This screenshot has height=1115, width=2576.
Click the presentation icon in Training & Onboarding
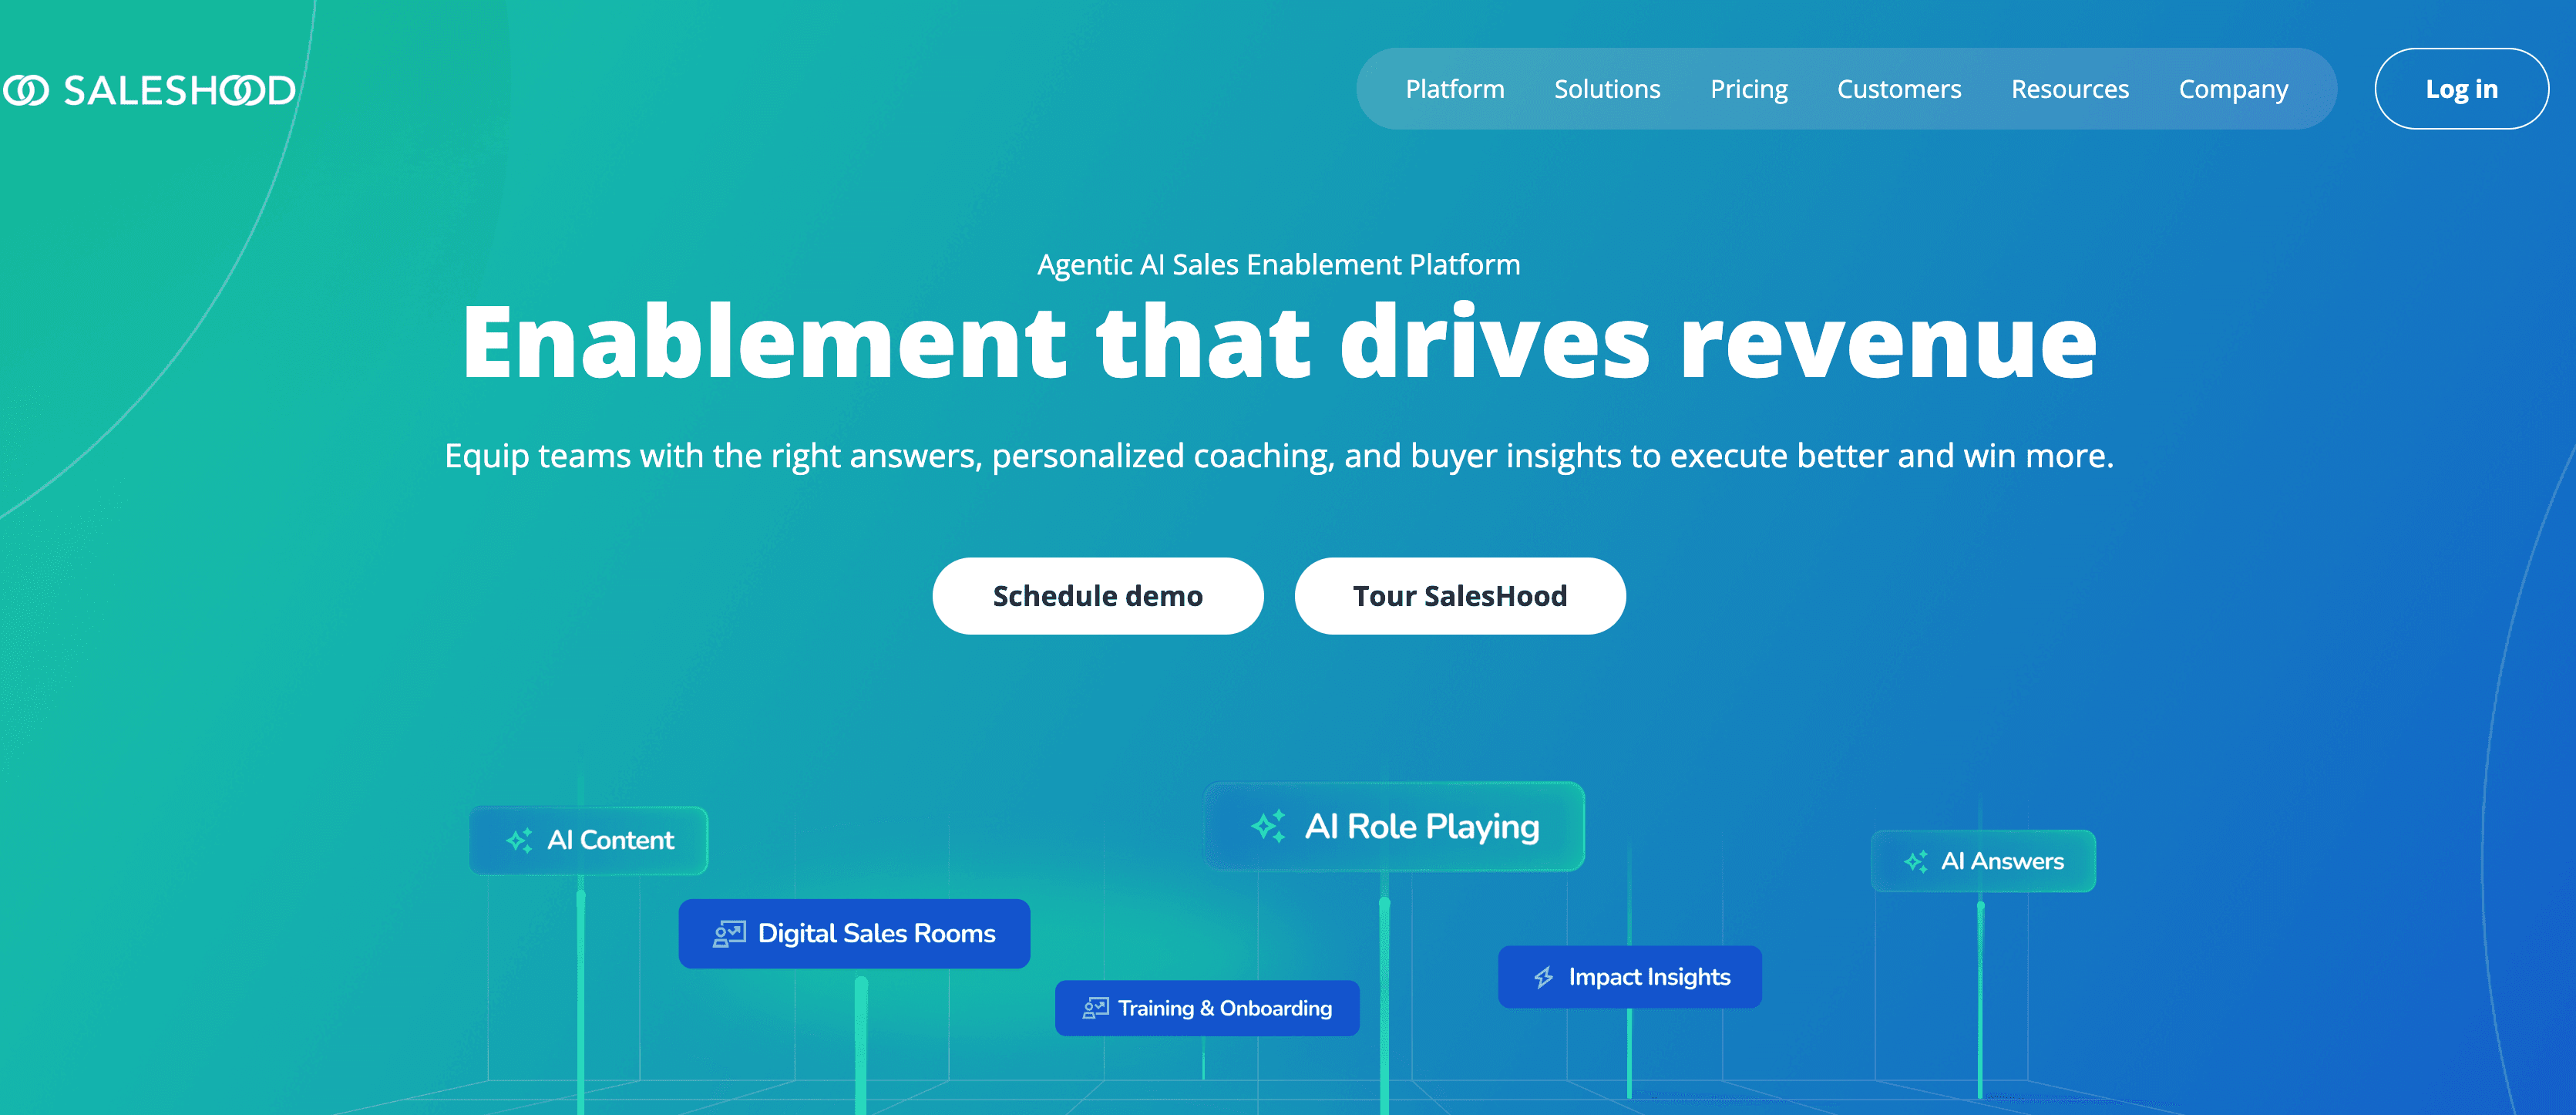pos(1095,1008)
